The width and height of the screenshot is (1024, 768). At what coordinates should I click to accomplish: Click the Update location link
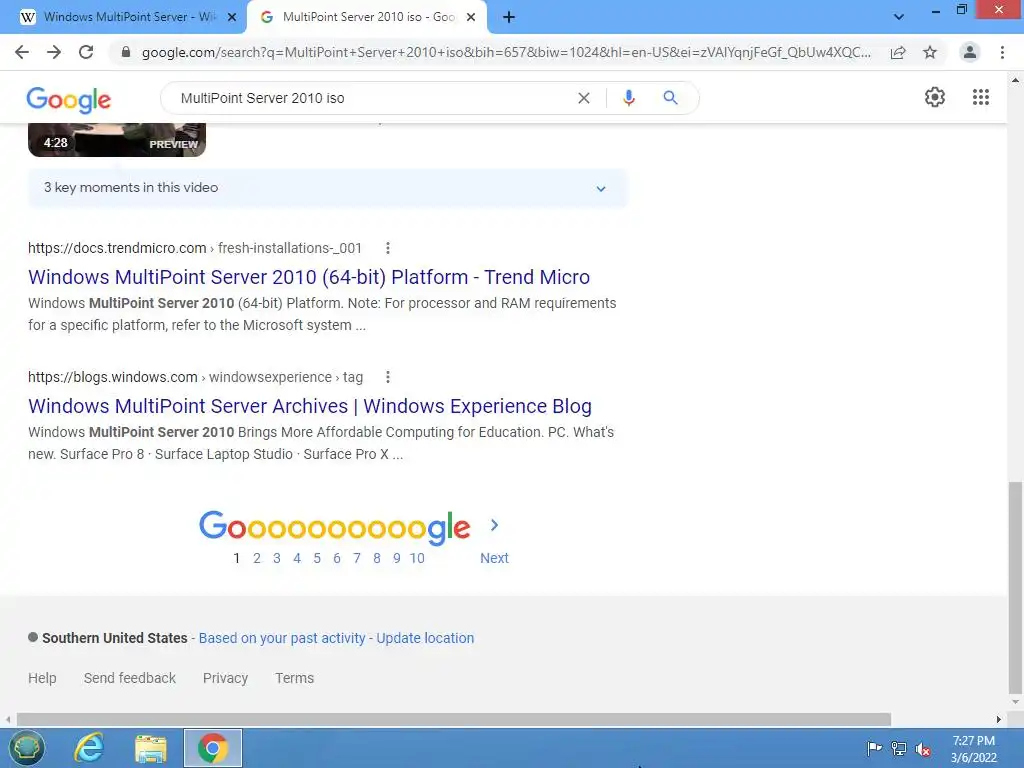(425, 638)
